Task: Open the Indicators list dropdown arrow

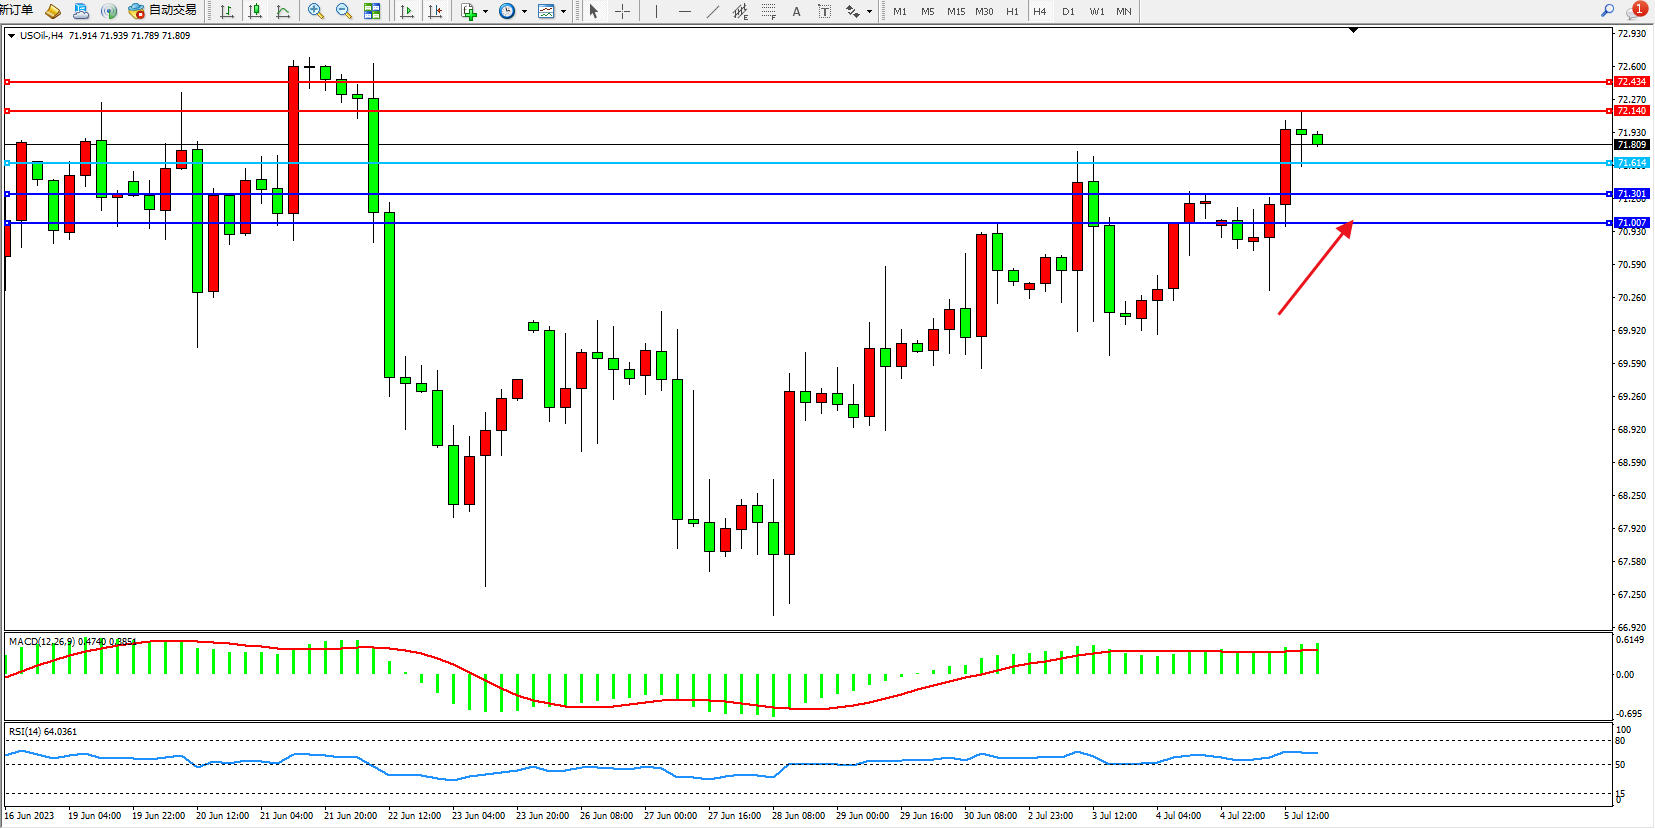Action: pyautogui.click(x=485, y=12)
